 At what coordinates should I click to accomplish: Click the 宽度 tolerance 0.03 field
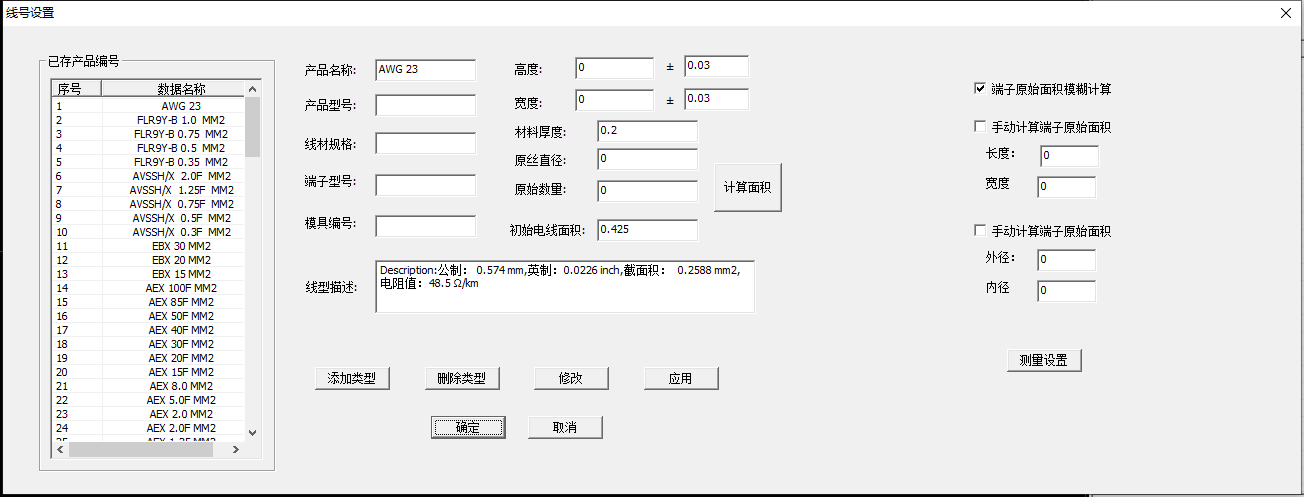point(716,99)
